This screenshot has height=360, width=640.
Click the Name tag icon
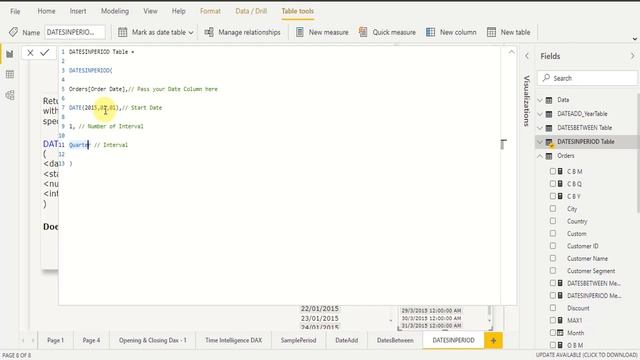tap(13, 32)
